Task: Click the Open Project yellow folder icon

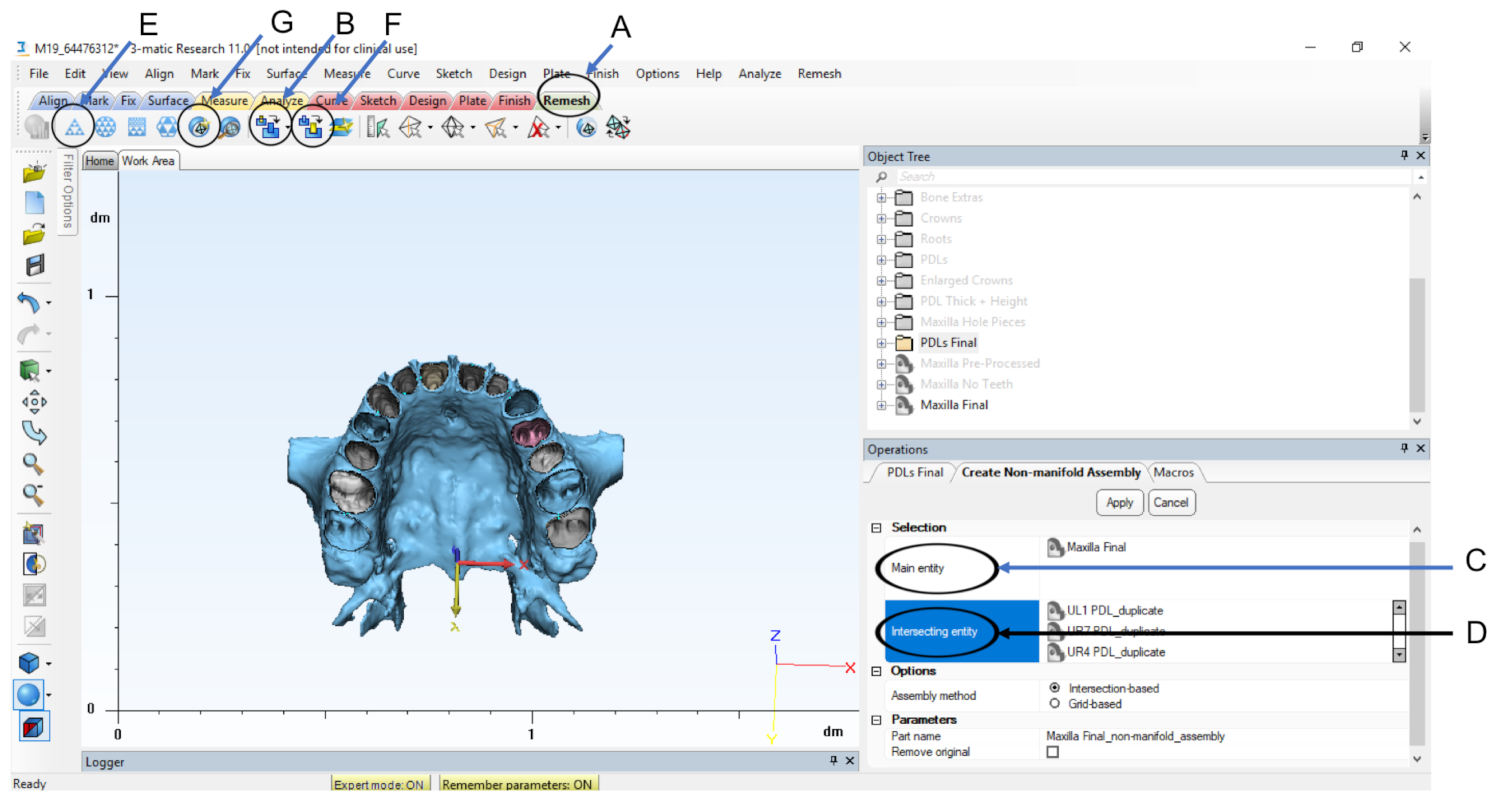Action: coord(35,171)
